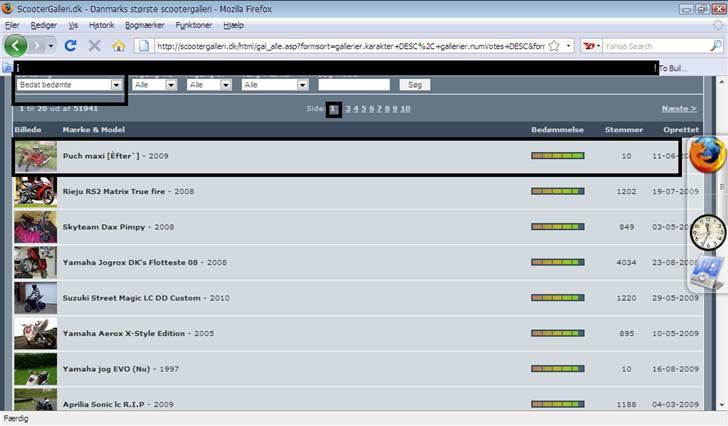The image size is (728, 426).
Task: Click the rating bar in the Yamaha Jogrox row
Action: 558,262
